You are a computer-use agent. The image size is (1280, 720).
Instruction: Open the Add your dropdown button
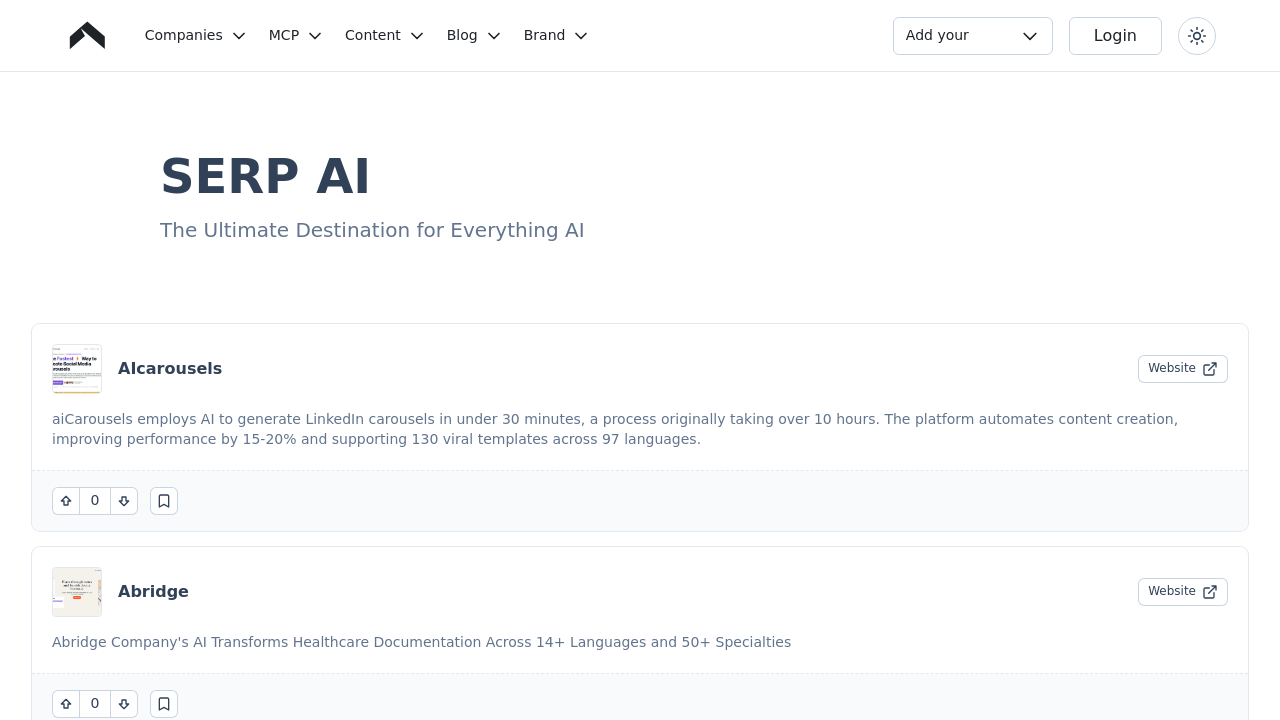(972, 36)
